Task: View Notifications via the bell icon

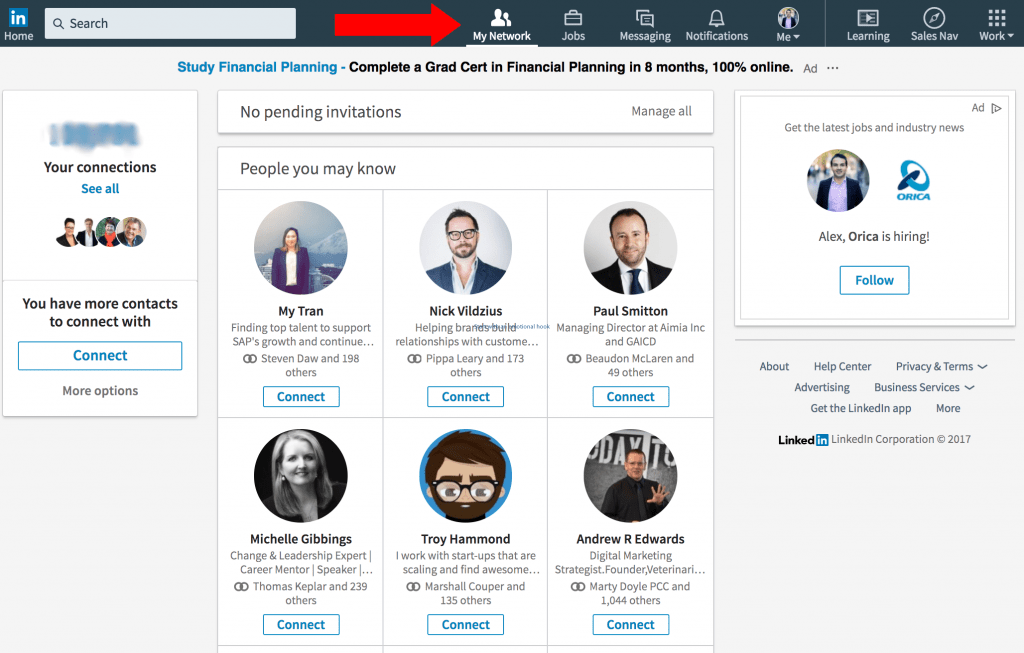Action: [x=716, y=17]
